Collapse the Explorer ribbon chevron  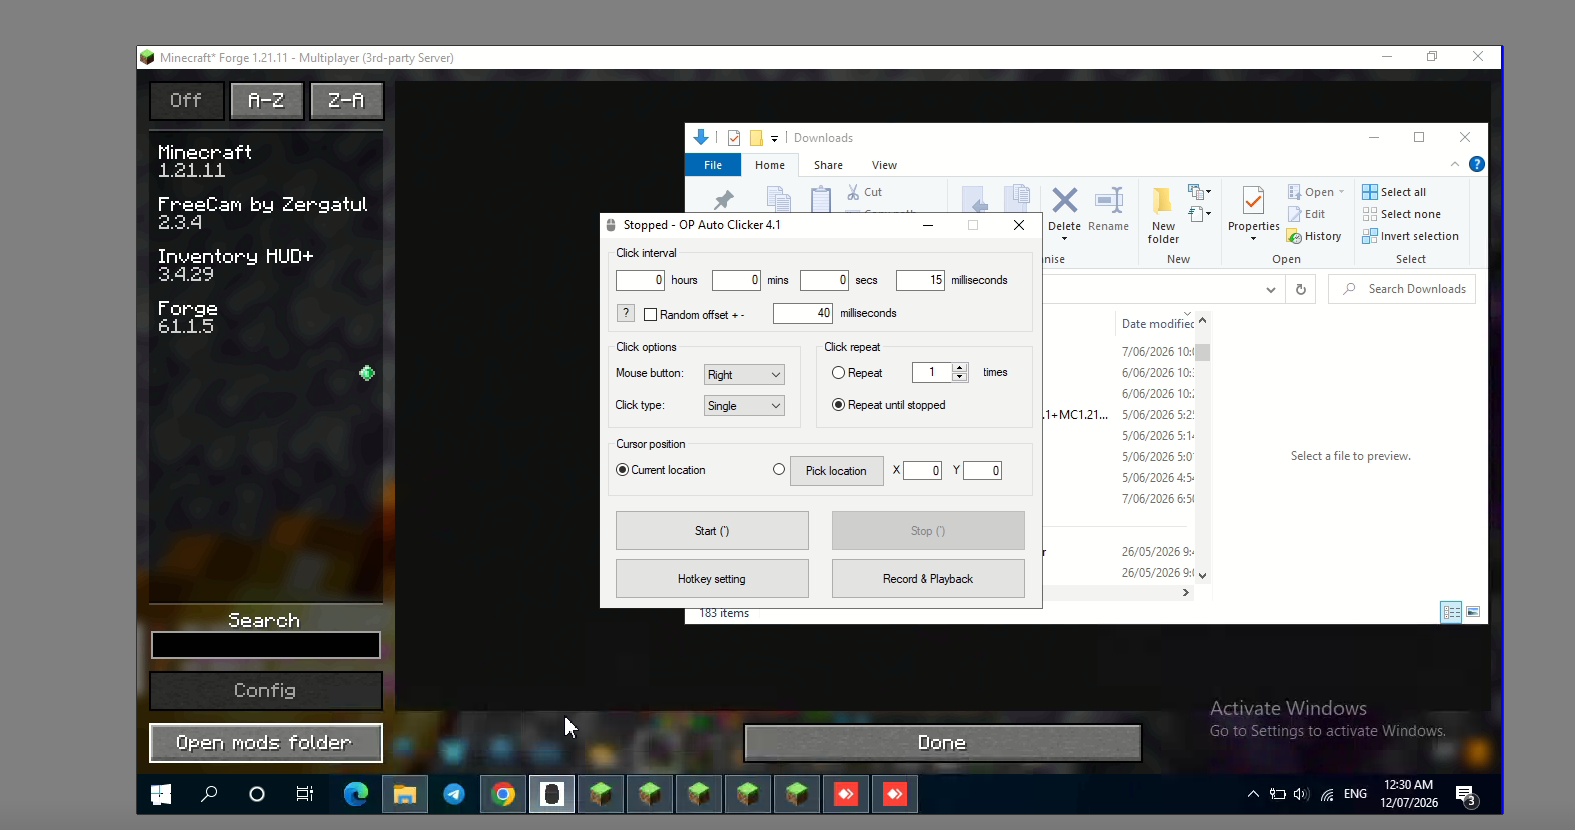[x=1455, y=164]
